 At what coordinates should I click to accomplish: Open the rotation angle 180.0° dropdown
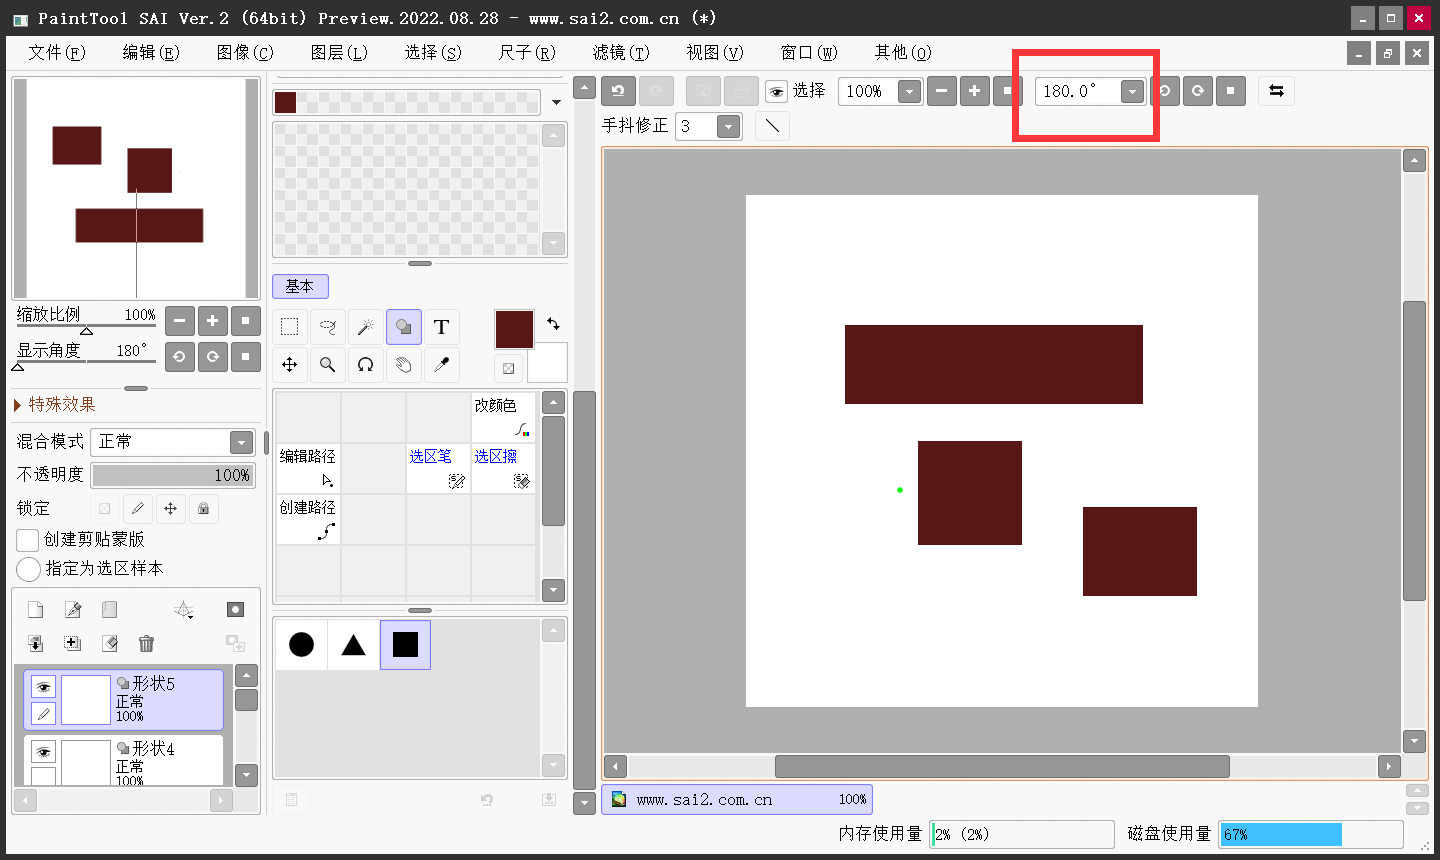click(1132, 92)
